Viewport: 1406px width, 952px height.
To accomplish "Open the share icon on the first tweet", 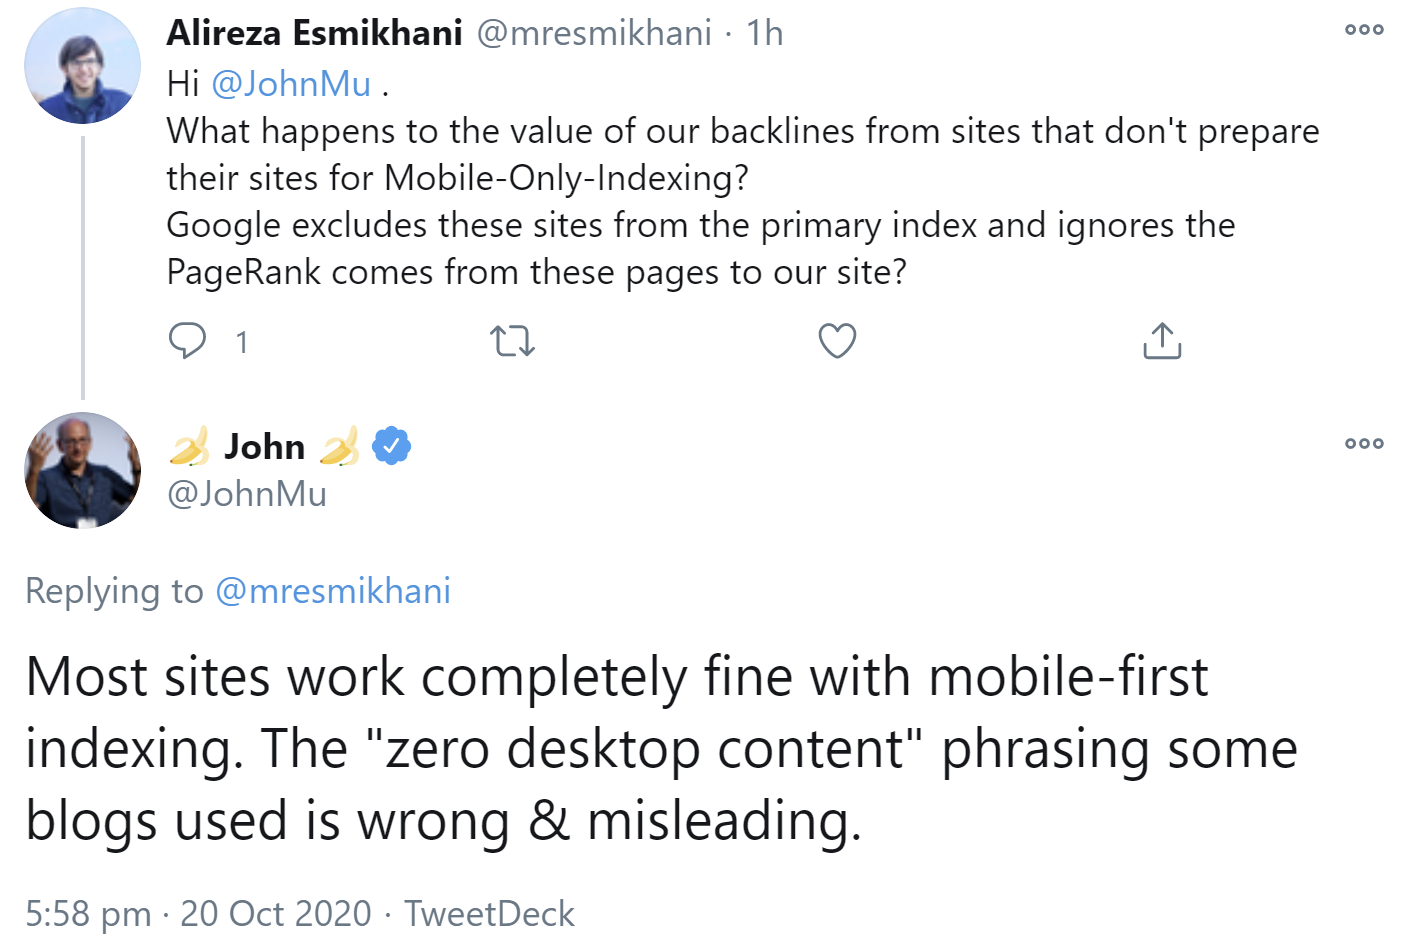I will [1161, 340].
